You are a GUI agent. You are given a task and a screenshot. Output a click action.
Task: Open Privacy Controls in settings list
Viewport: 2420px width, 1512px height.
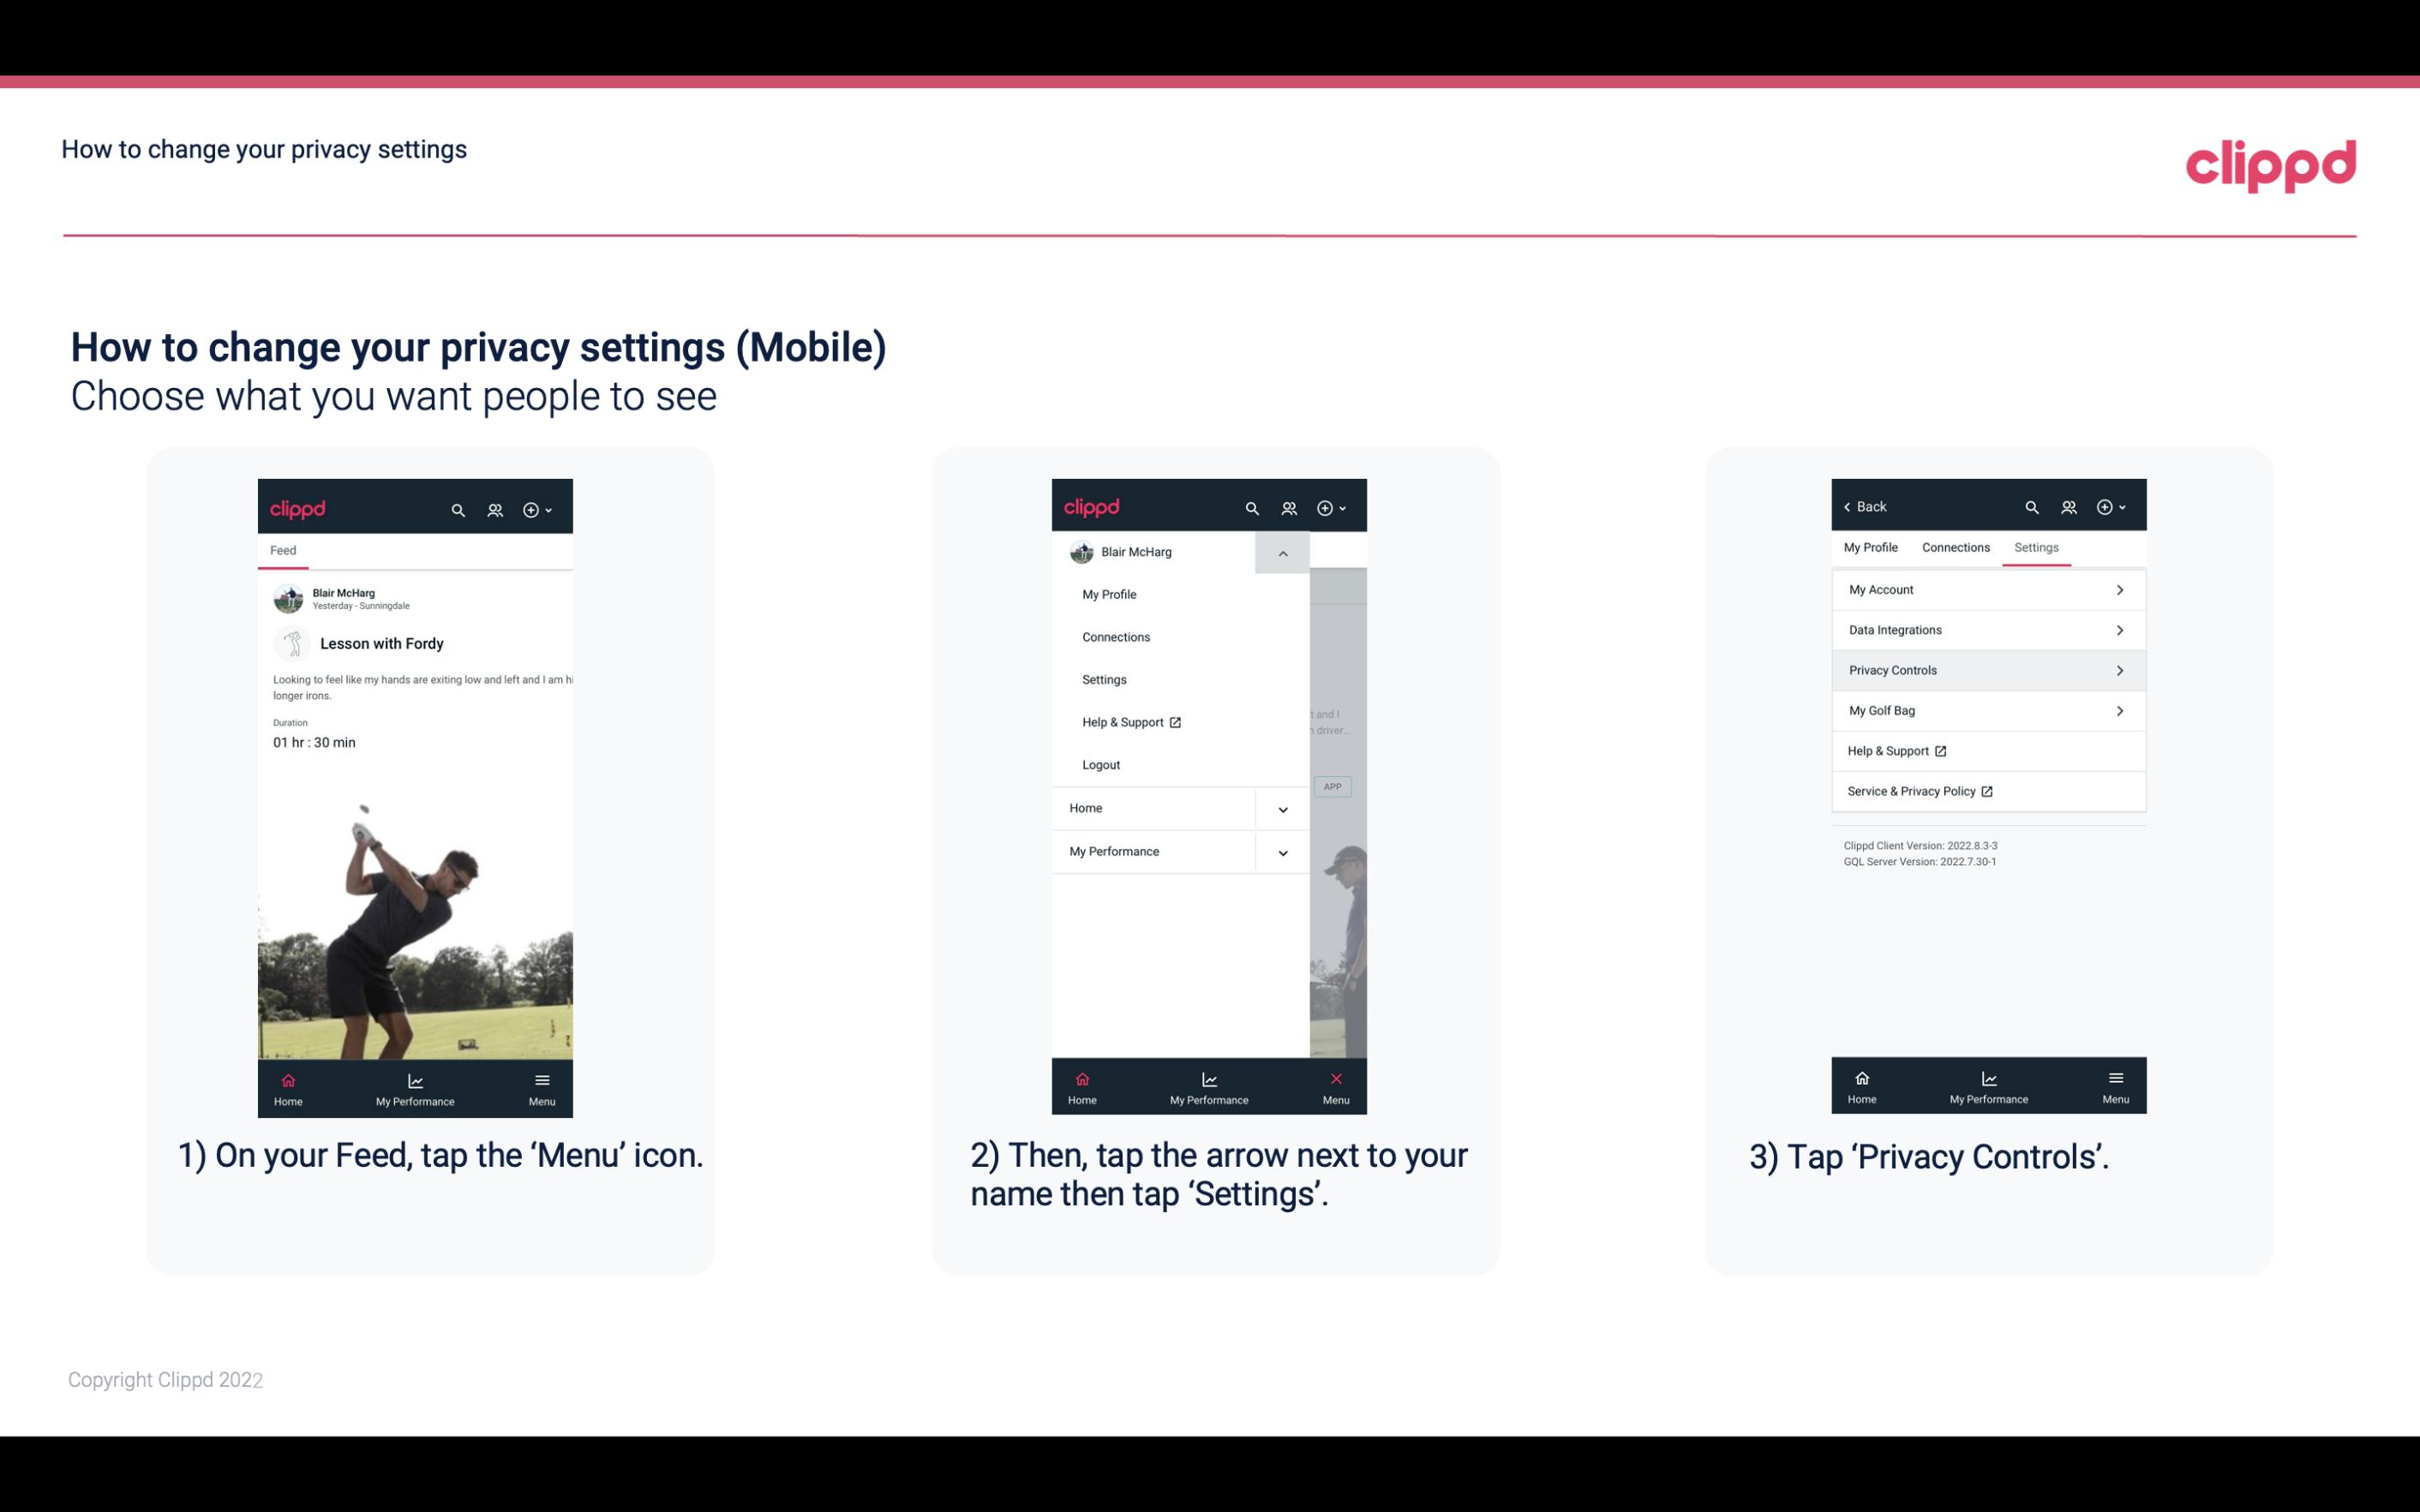click(x=1986, y=669)
